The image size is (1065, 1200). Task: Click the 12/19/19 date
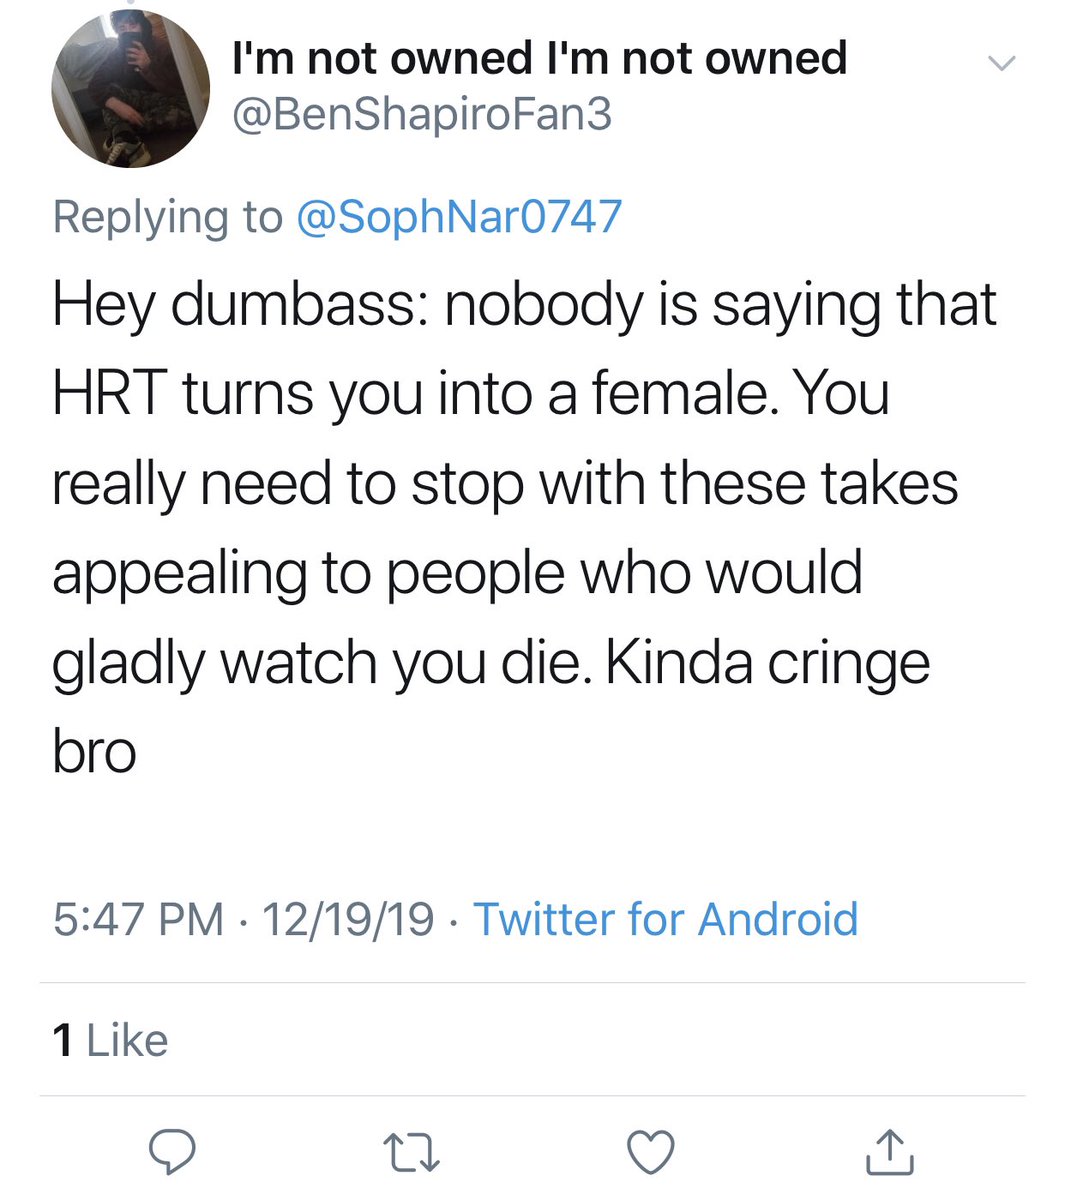[347, 919]
